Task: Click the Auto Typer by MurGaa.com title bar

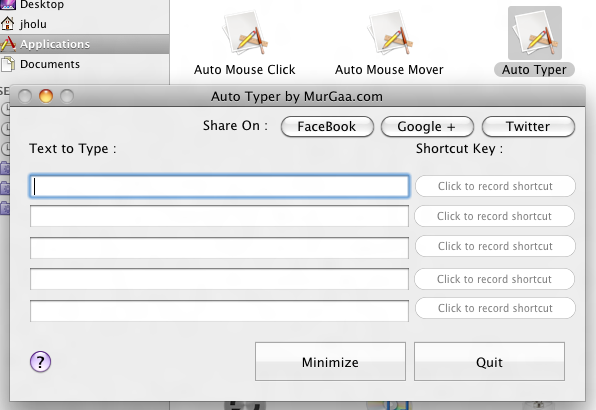Action: click(x=297, y=96)
